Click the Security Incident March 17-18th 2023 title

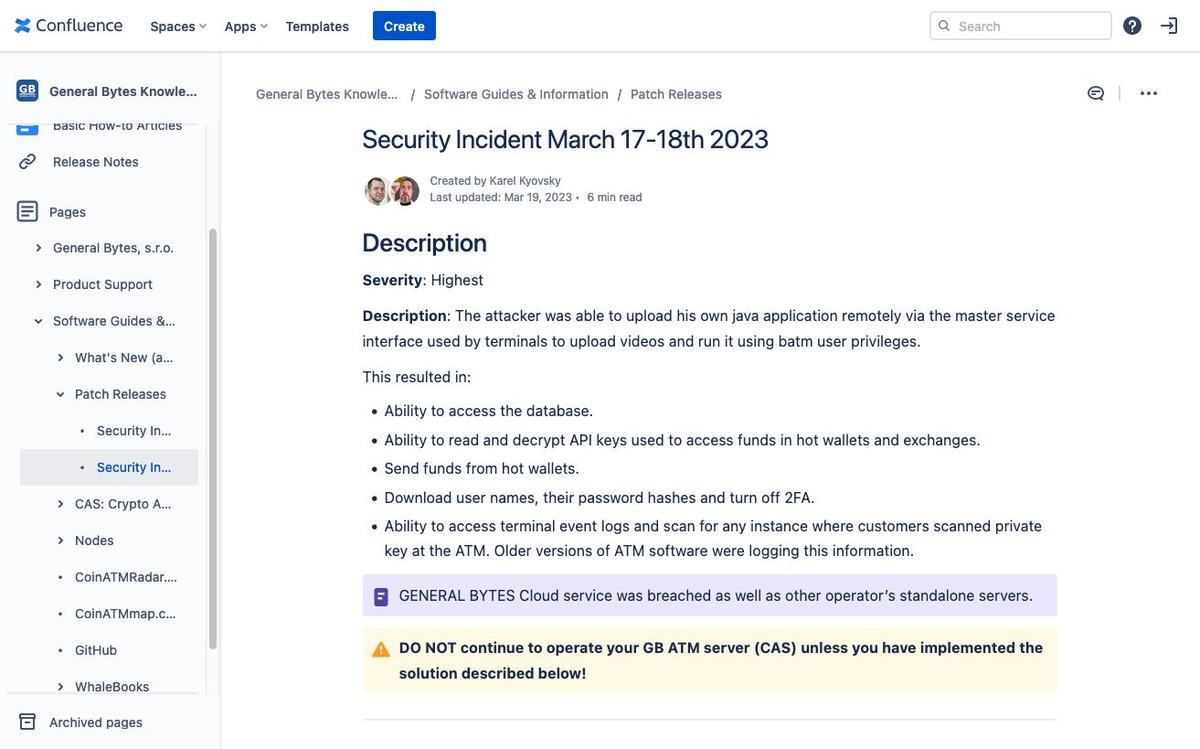565,139
